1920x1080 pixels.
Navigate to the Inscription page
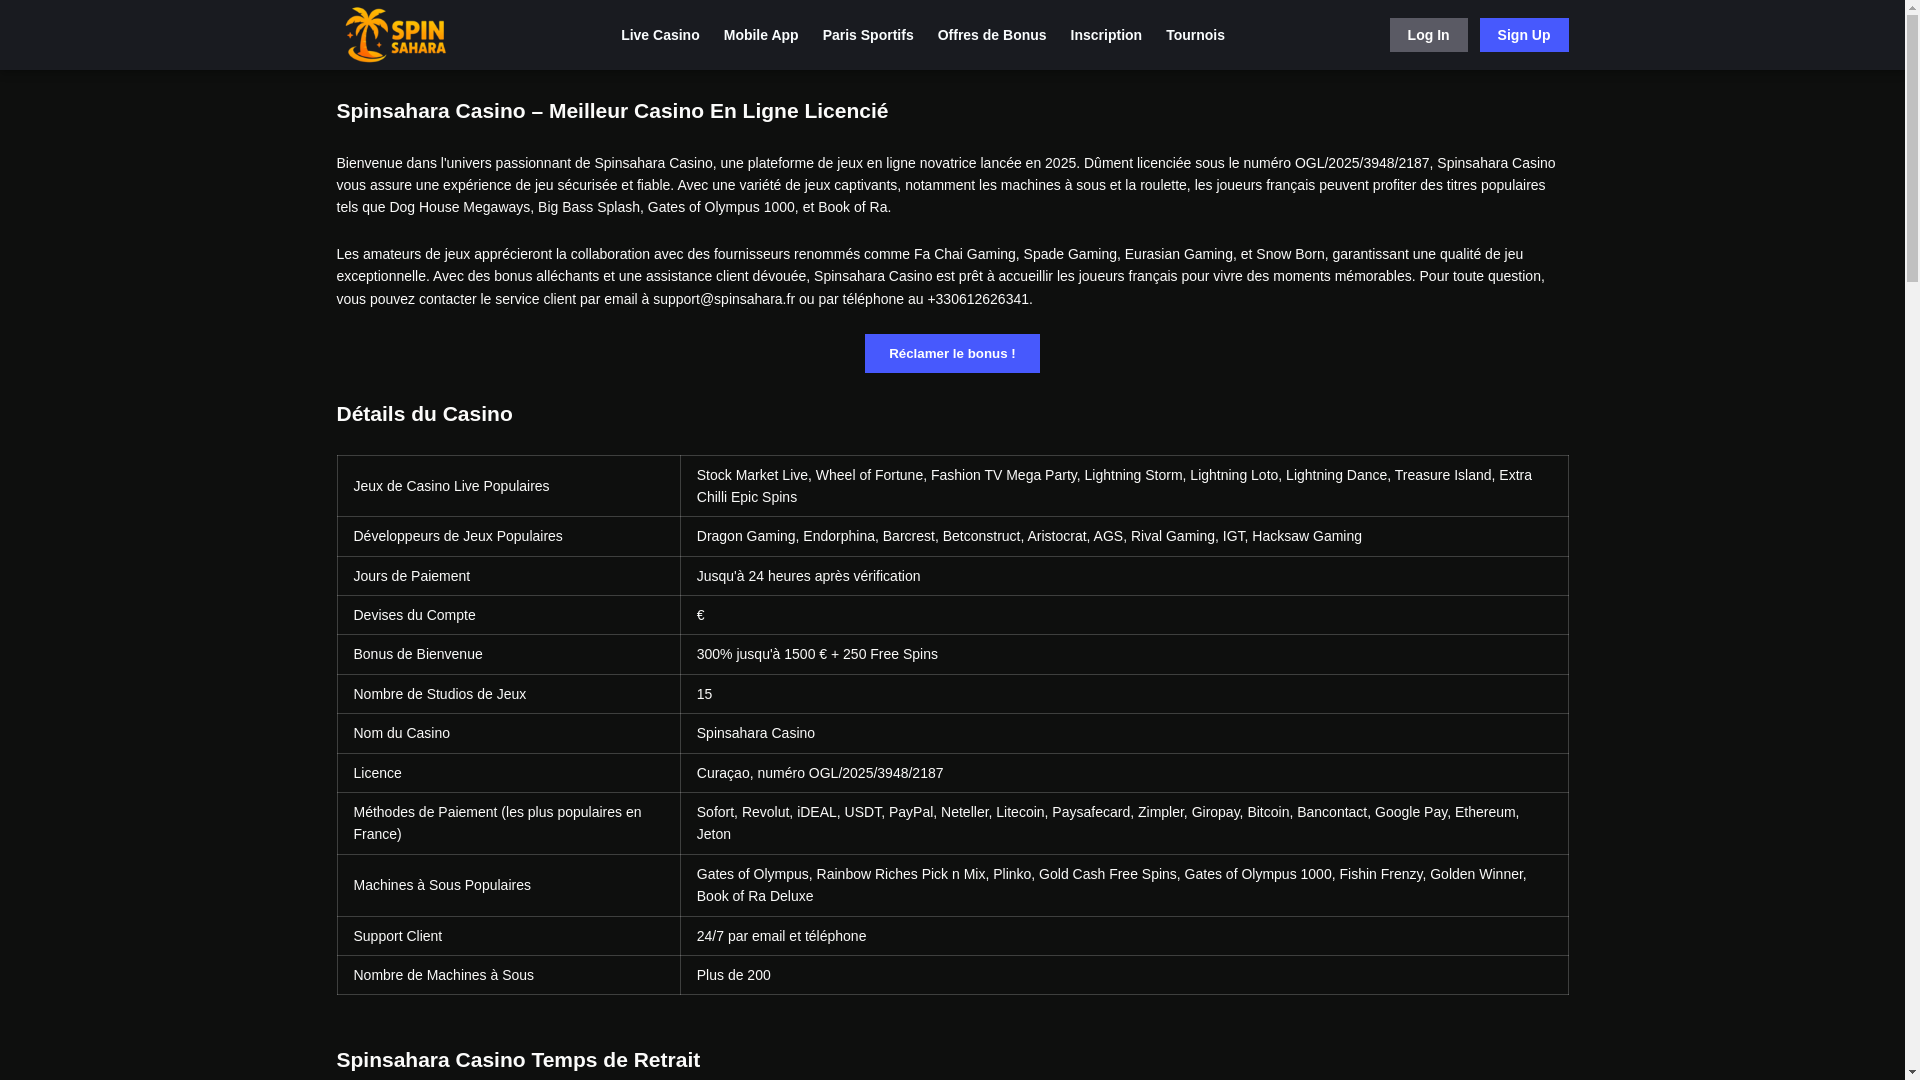(1106, 35)
